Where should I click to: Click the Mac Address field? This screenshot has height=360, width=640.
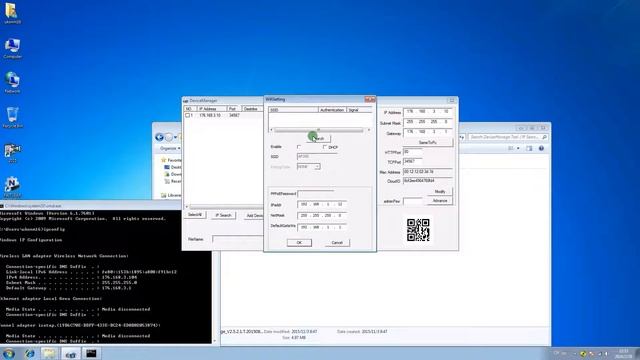tap(428, 172)
